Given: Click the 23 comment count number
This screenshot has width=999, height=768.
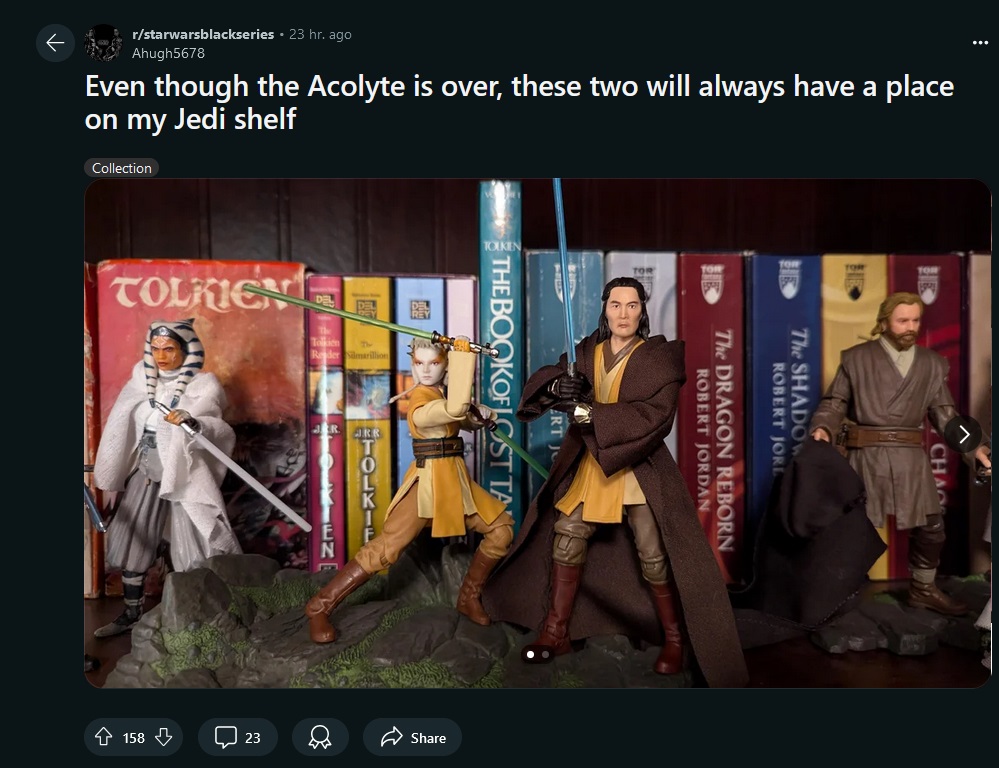Looking at the screenshot, I should point(252,738).
